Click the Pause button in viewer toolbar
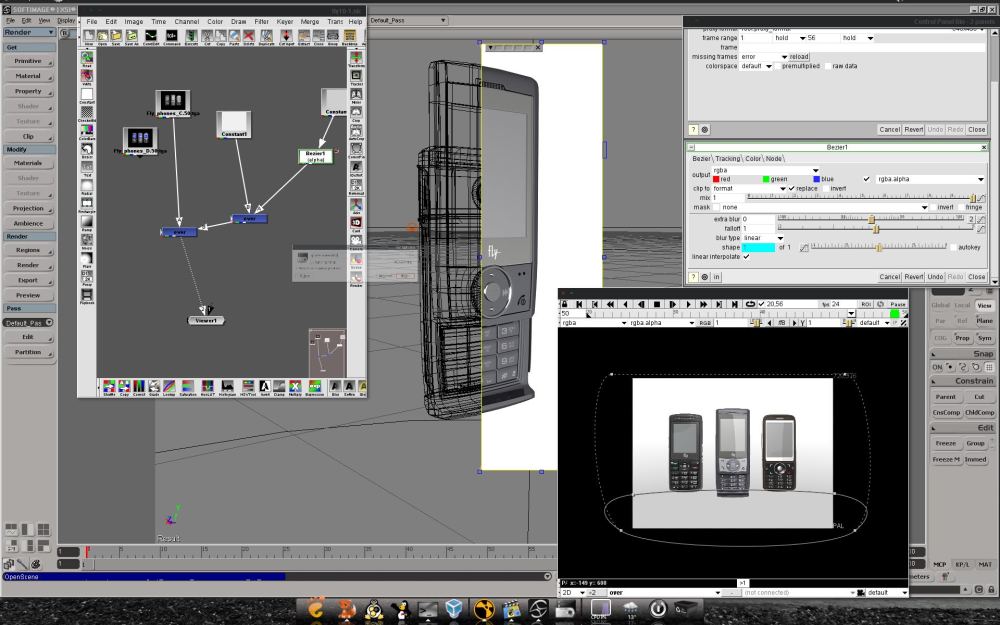 coord(898,304)
